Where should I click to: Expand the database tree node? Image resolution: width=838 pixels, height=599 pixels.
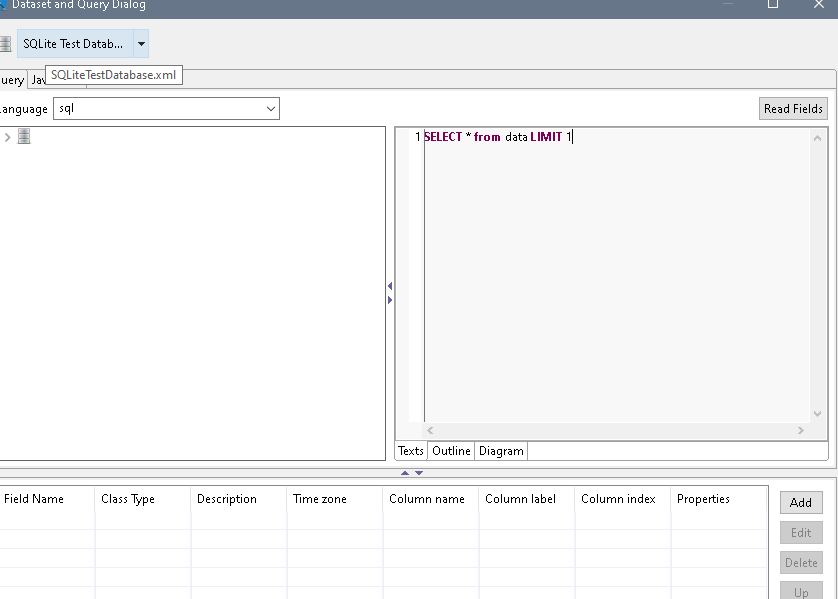click(7, 137)
